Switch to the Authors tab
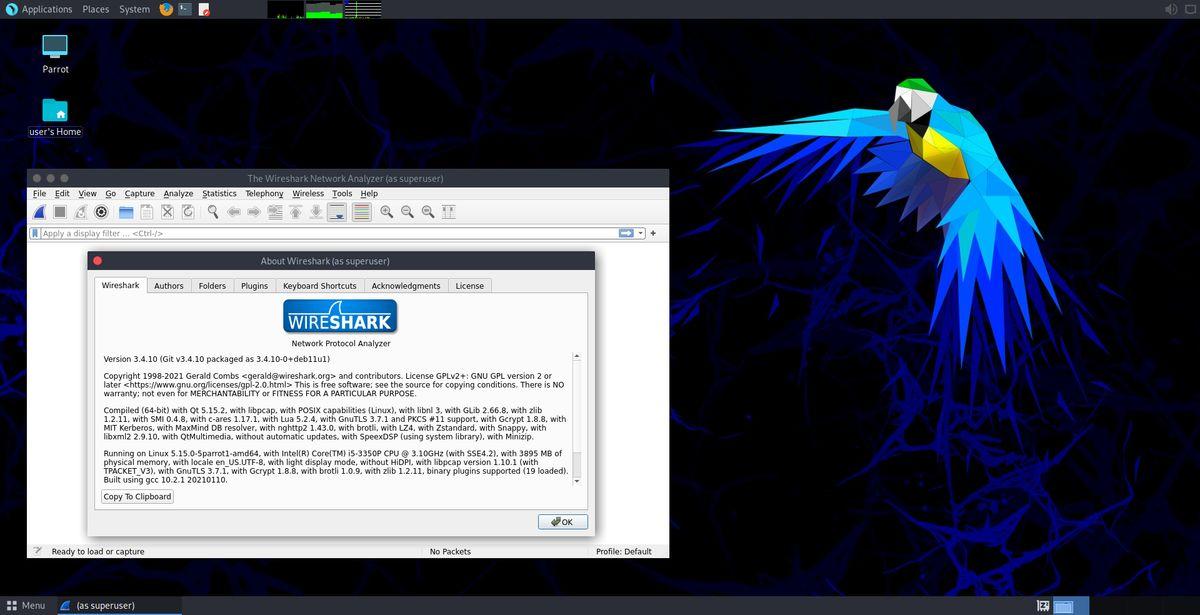1200x615 pixels. coord(169,286)
